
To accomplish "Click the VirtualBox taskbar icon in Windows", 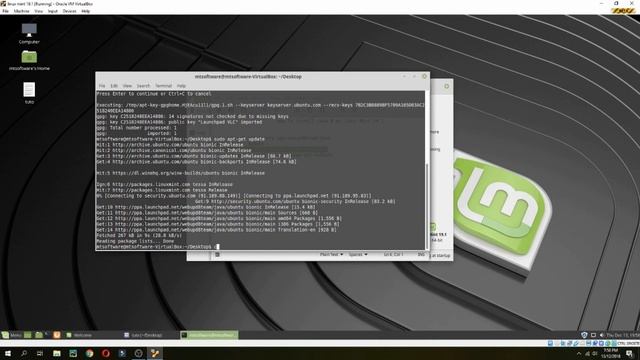I will [155, 353].
